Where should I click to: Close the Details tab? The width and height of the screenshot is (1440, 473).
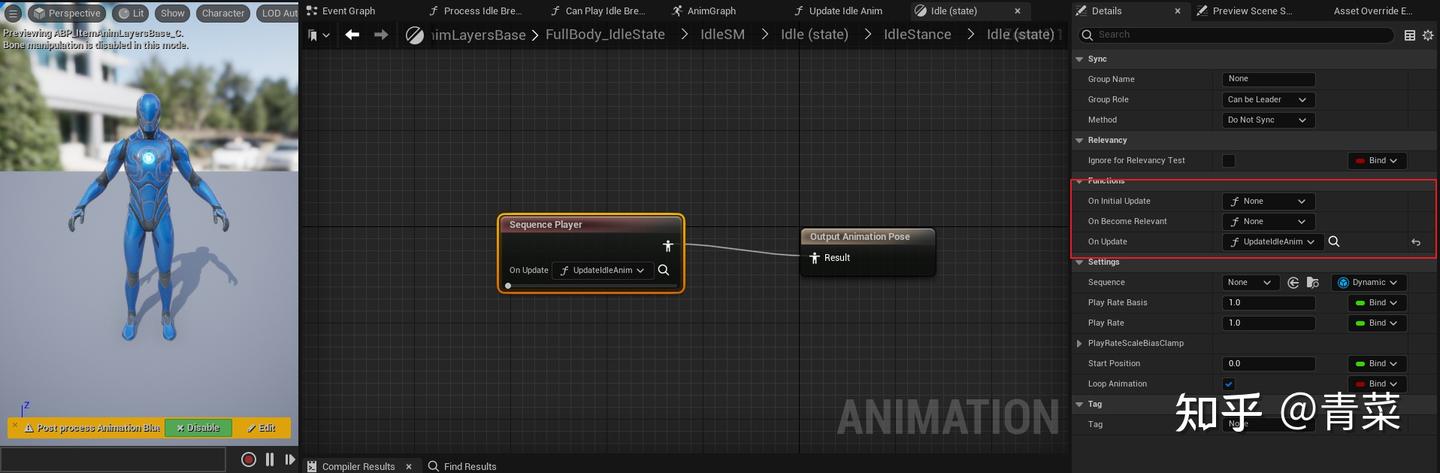click(1177, 11)
